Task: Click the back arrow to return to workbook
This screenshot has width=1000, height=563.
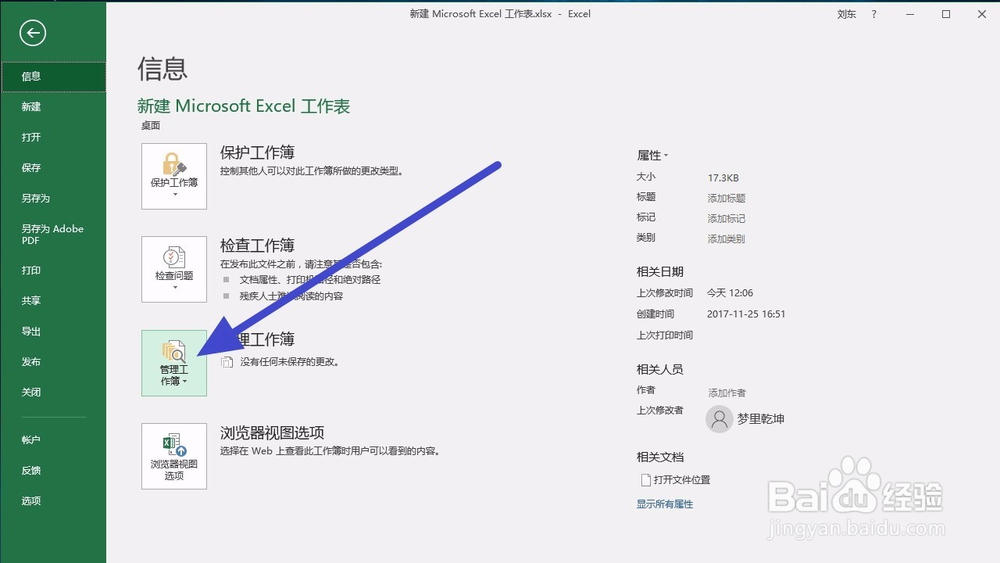Action: 33,33
